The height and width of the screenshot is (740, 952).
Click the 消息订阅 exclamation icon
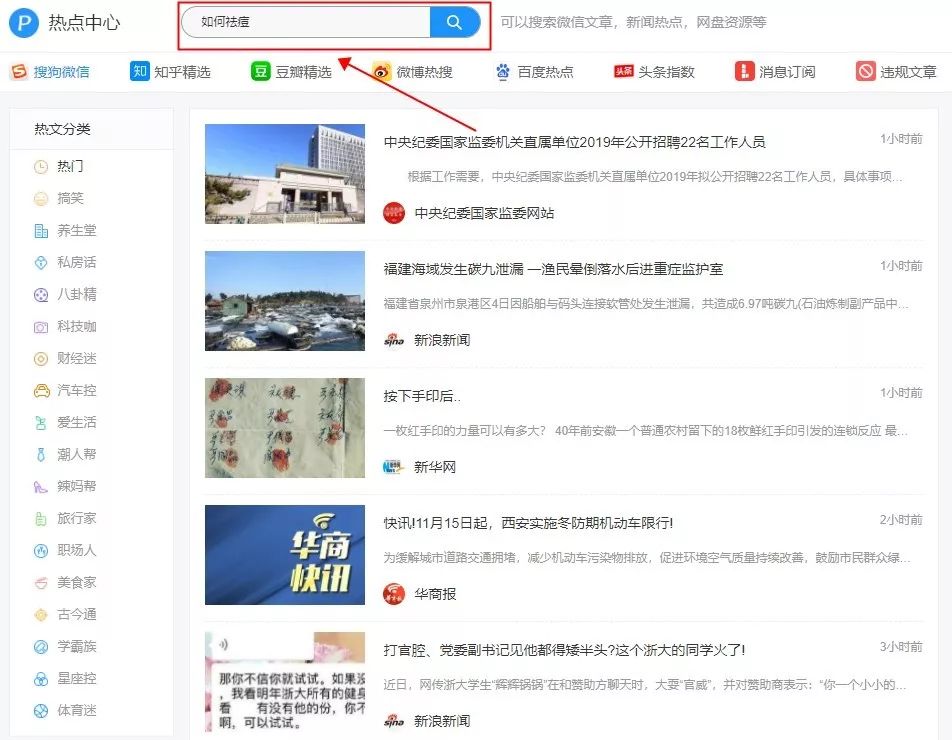pyautogui.click(x=744, y=71)
